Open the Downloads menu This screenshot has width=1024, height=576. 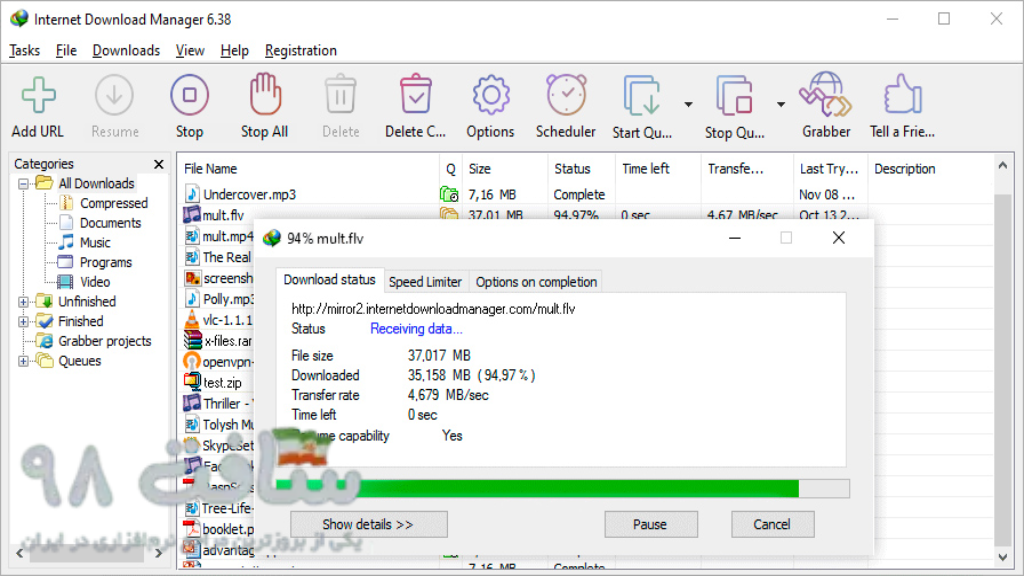pyautogui.click(x=126, y=50)
